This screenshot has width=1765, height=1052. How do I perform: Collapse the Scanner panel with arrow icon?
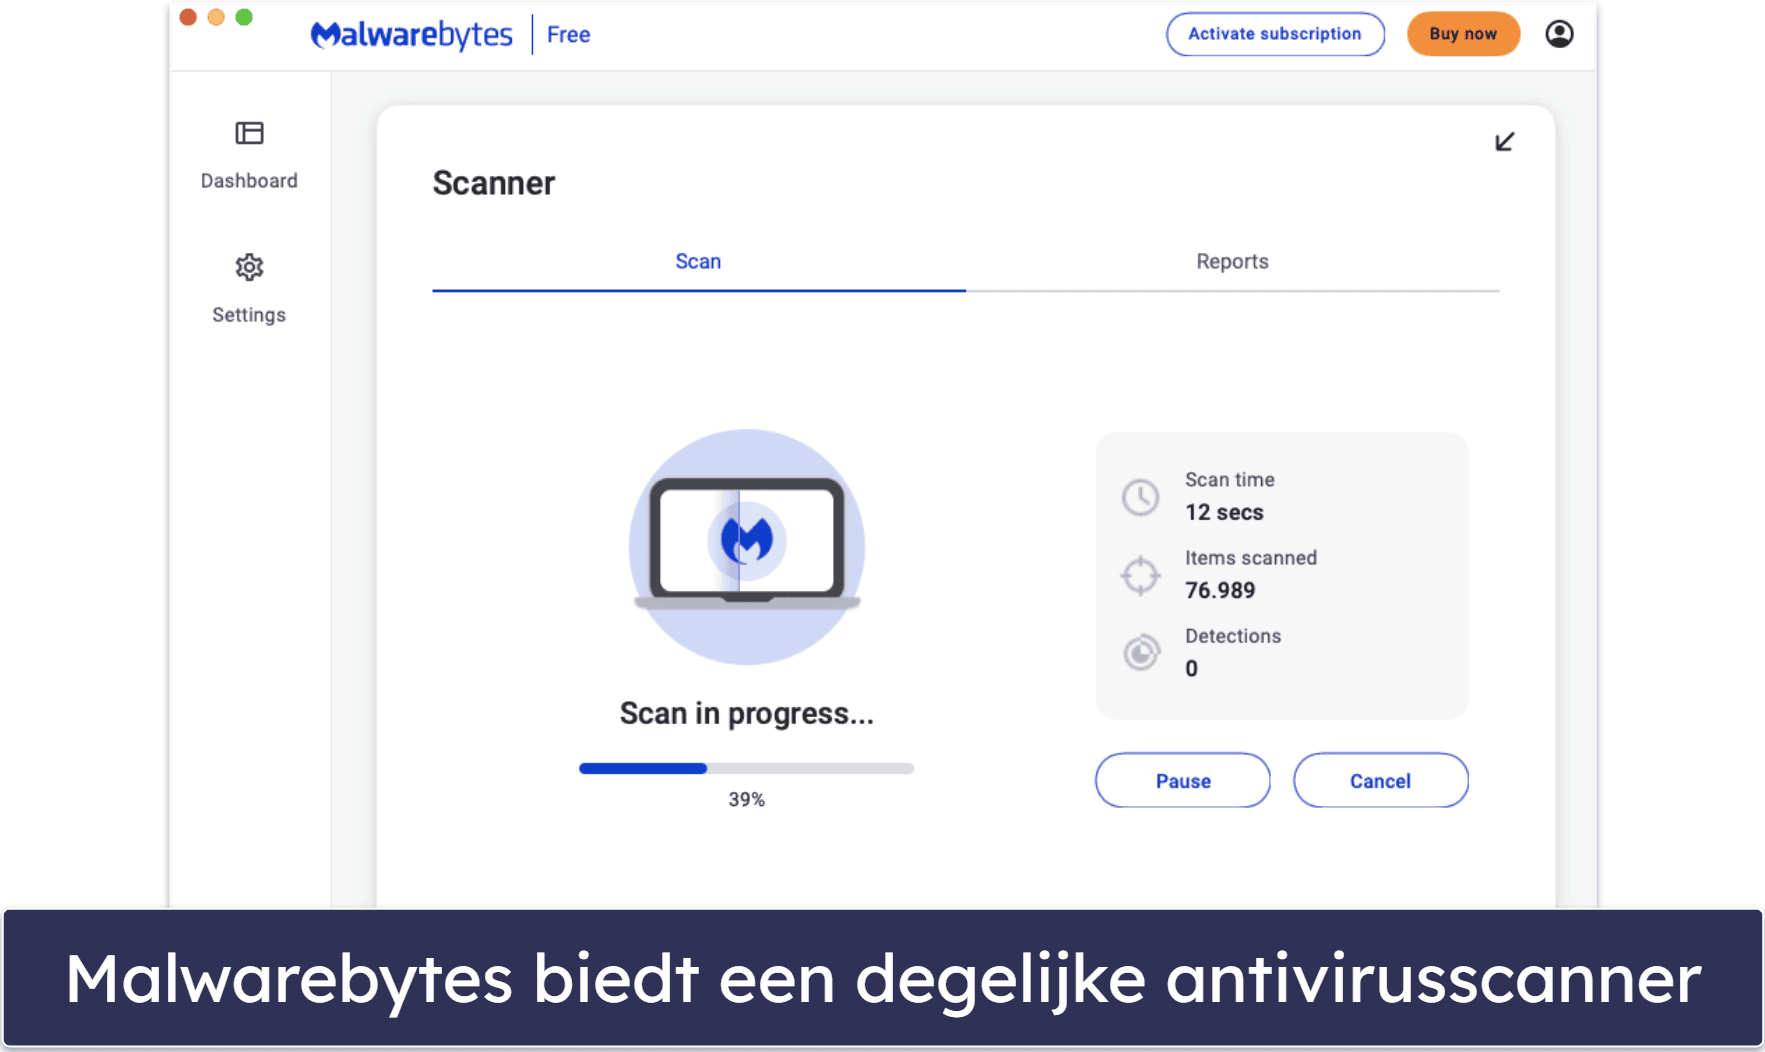pos(1504,142)
